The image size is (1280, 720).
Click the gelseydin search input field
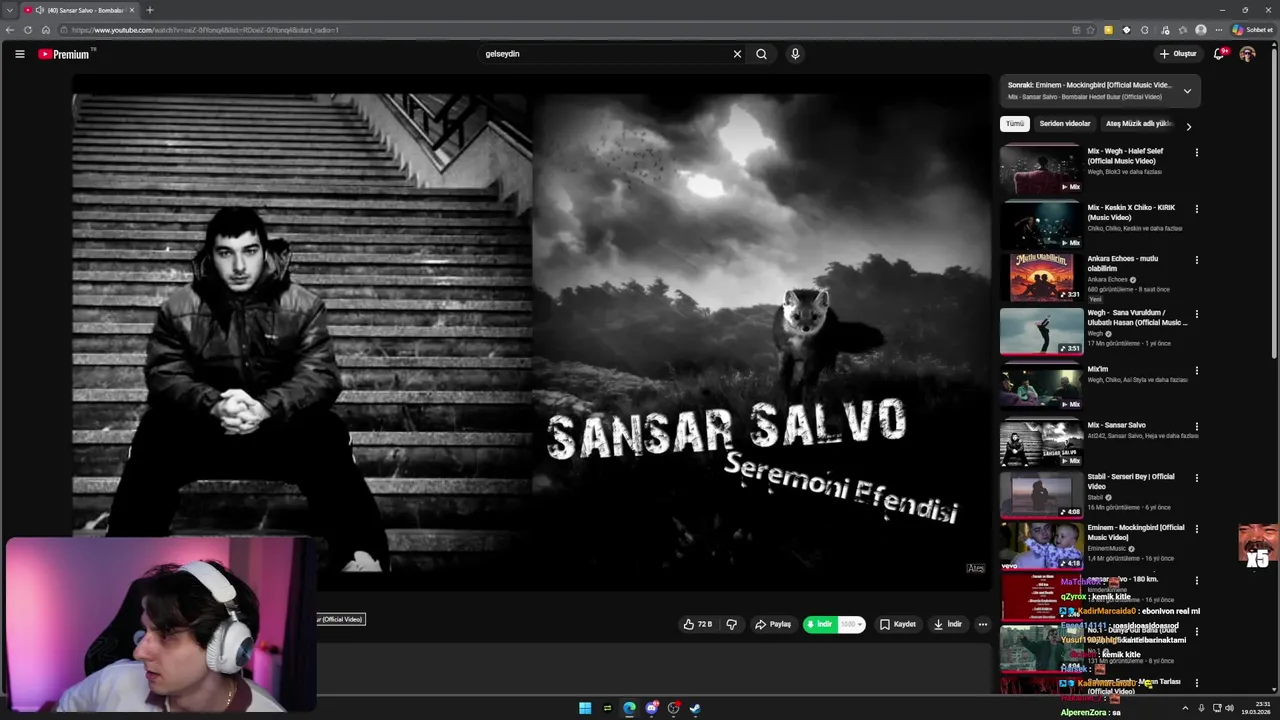tap(605, 54)
